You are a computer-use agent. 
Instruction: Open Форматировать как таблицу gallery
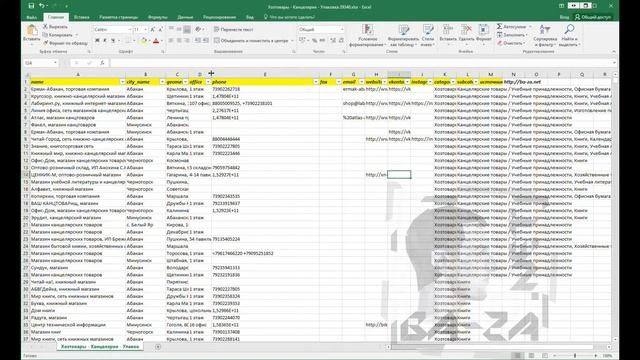403,35
